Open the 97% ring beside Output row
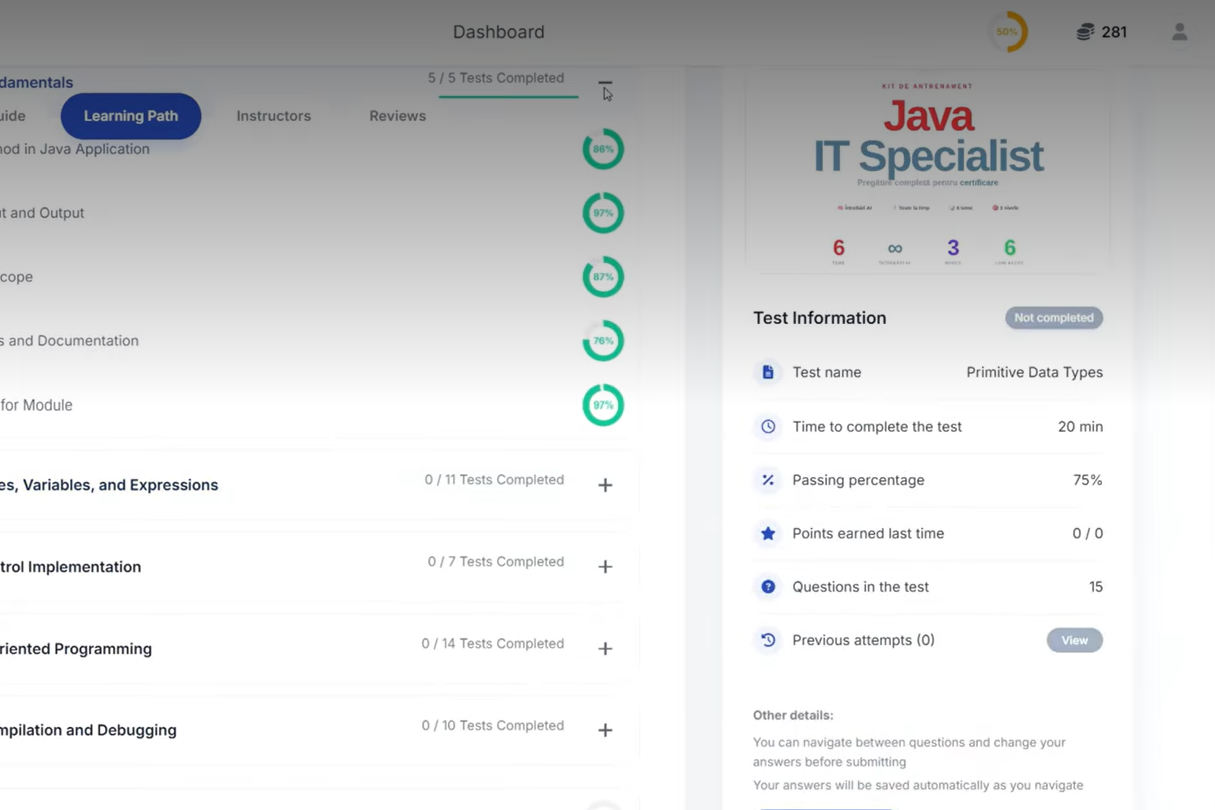 [x=603, y=213]
